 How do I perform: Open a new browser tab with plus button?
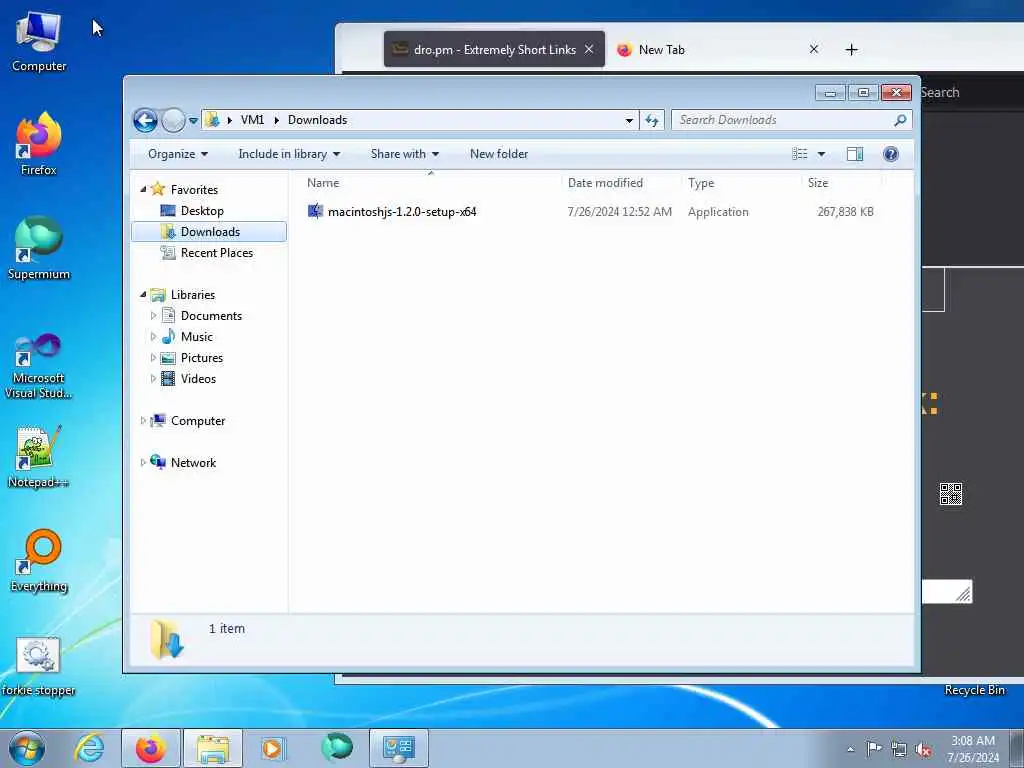click(851, 50)
